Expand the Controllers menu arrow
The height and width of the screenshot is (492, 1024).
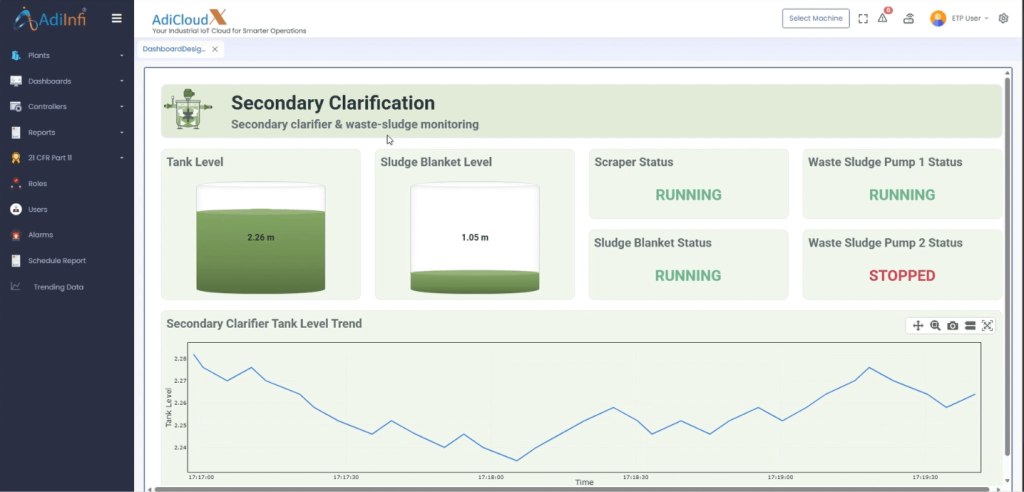point(121,107)
